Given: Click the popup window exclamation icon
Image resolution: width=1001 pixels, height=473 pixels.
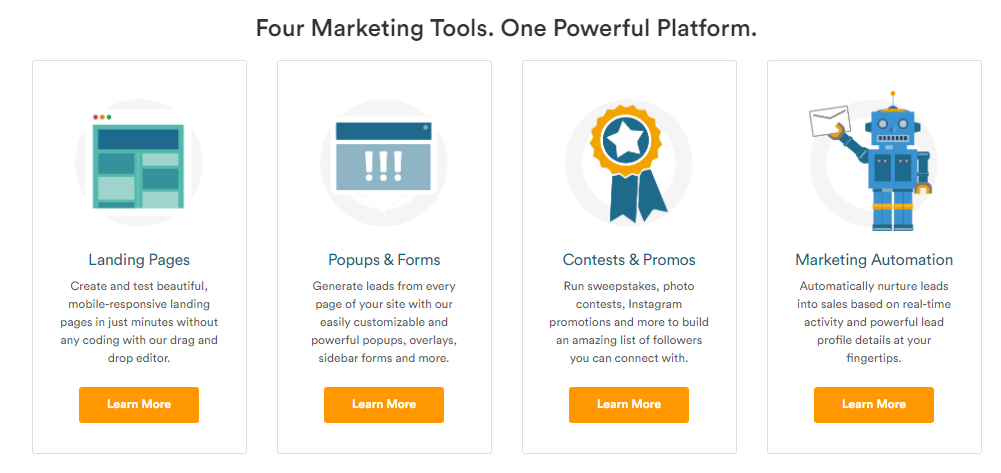Looking at the screenshot, I should pyautogui.click(x=384, y=163).
